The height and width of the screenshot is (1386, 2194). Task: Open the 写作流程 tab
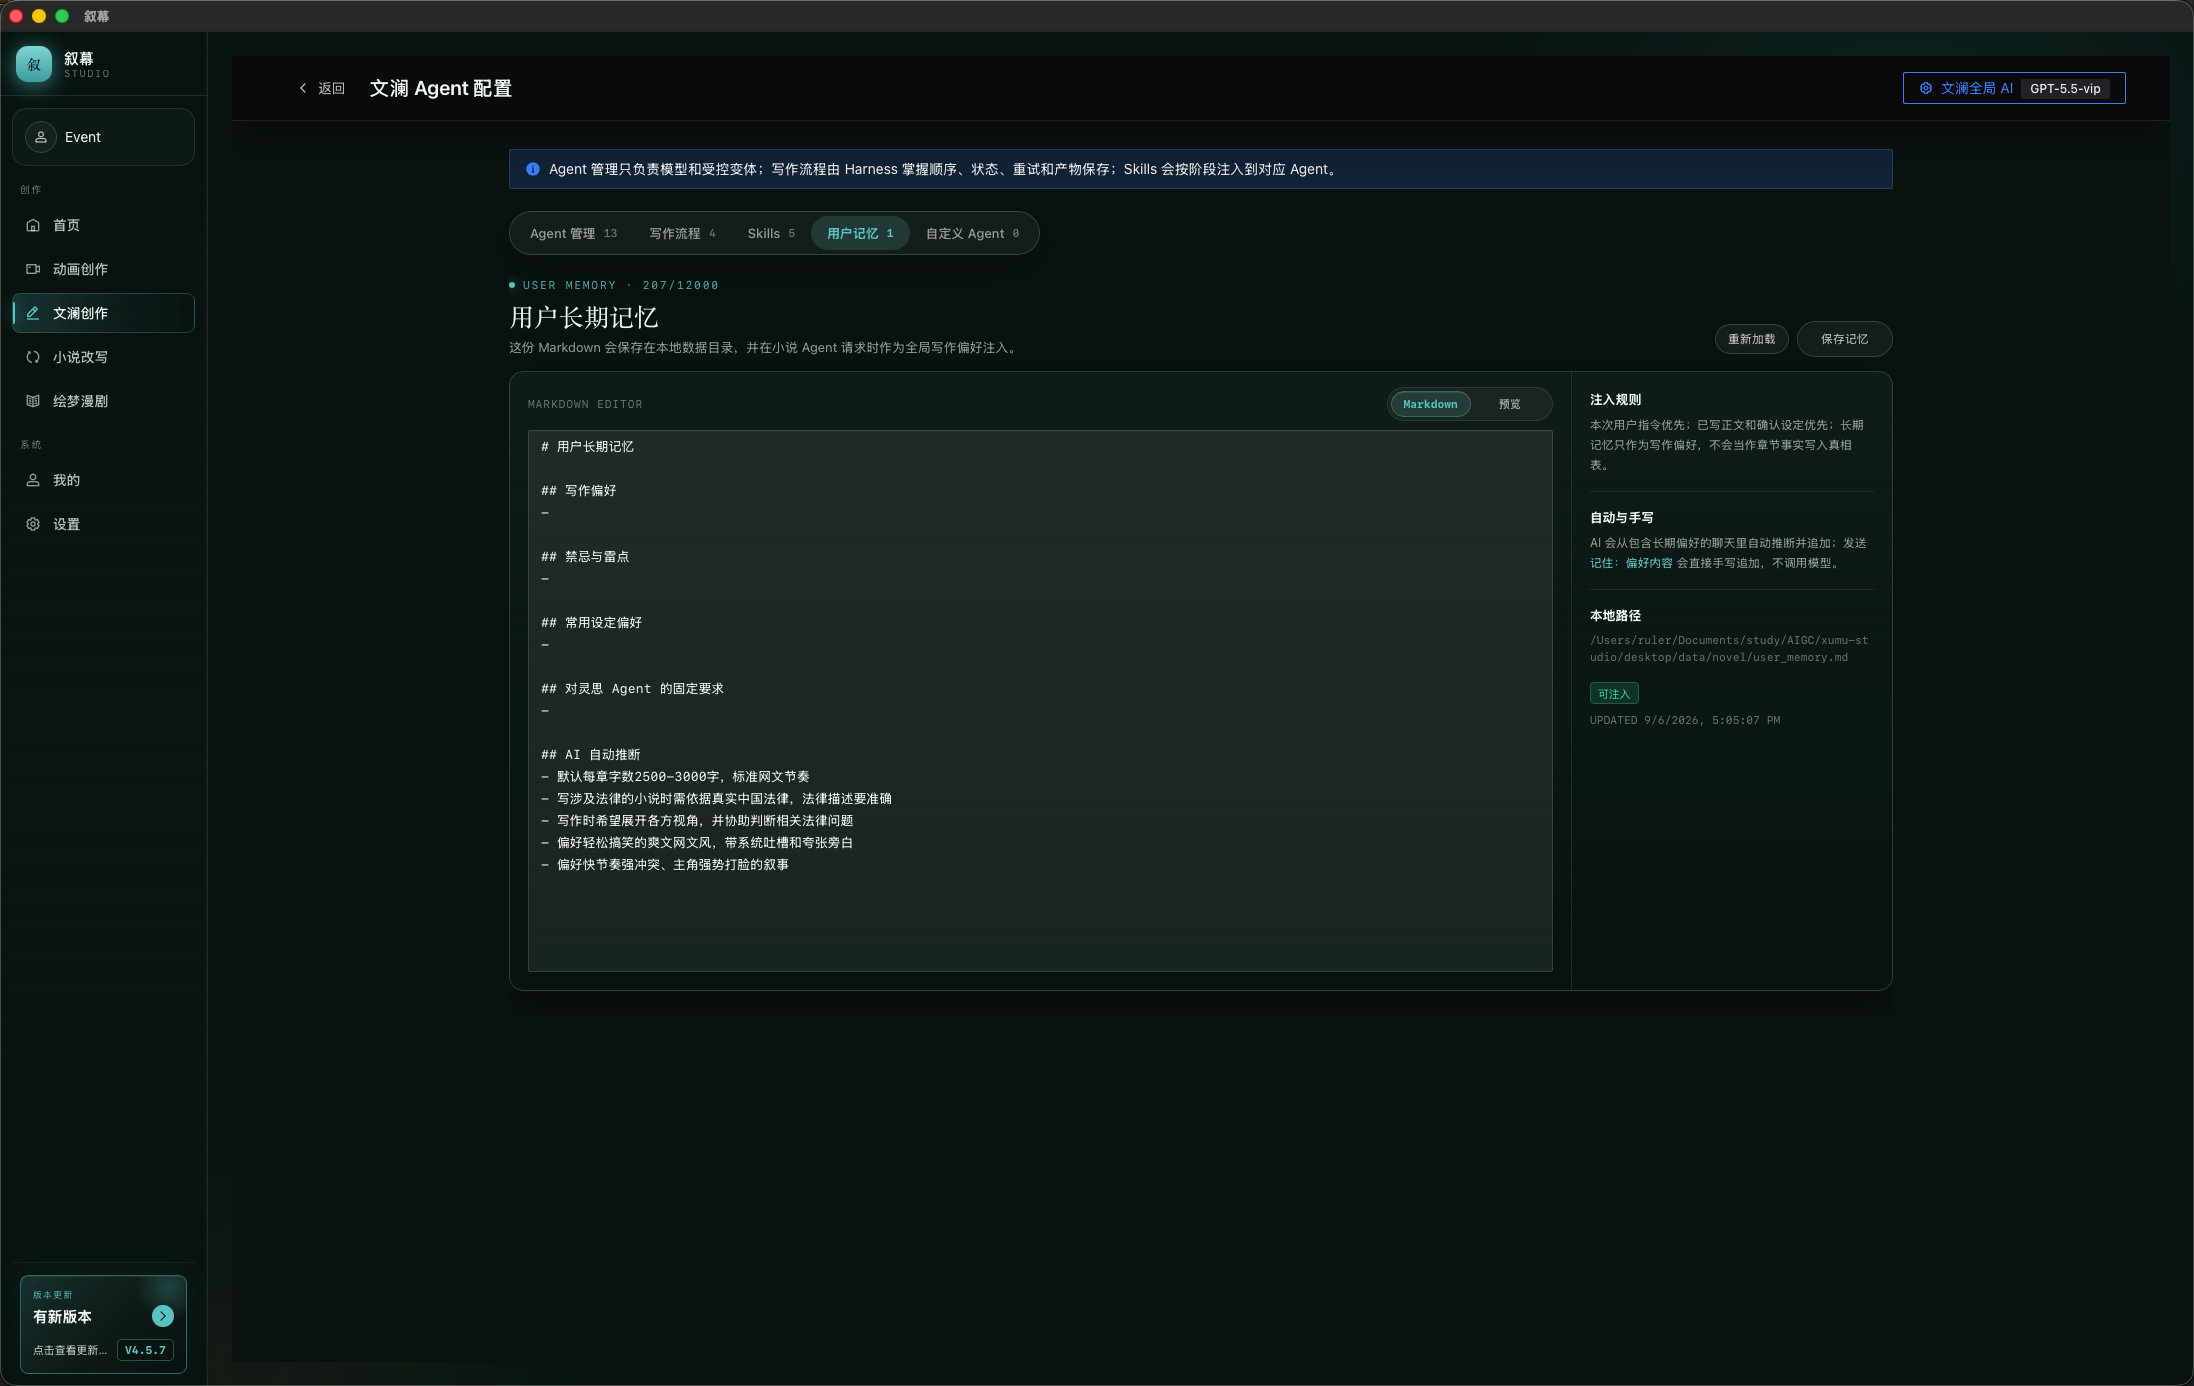[x=682, y=233]
